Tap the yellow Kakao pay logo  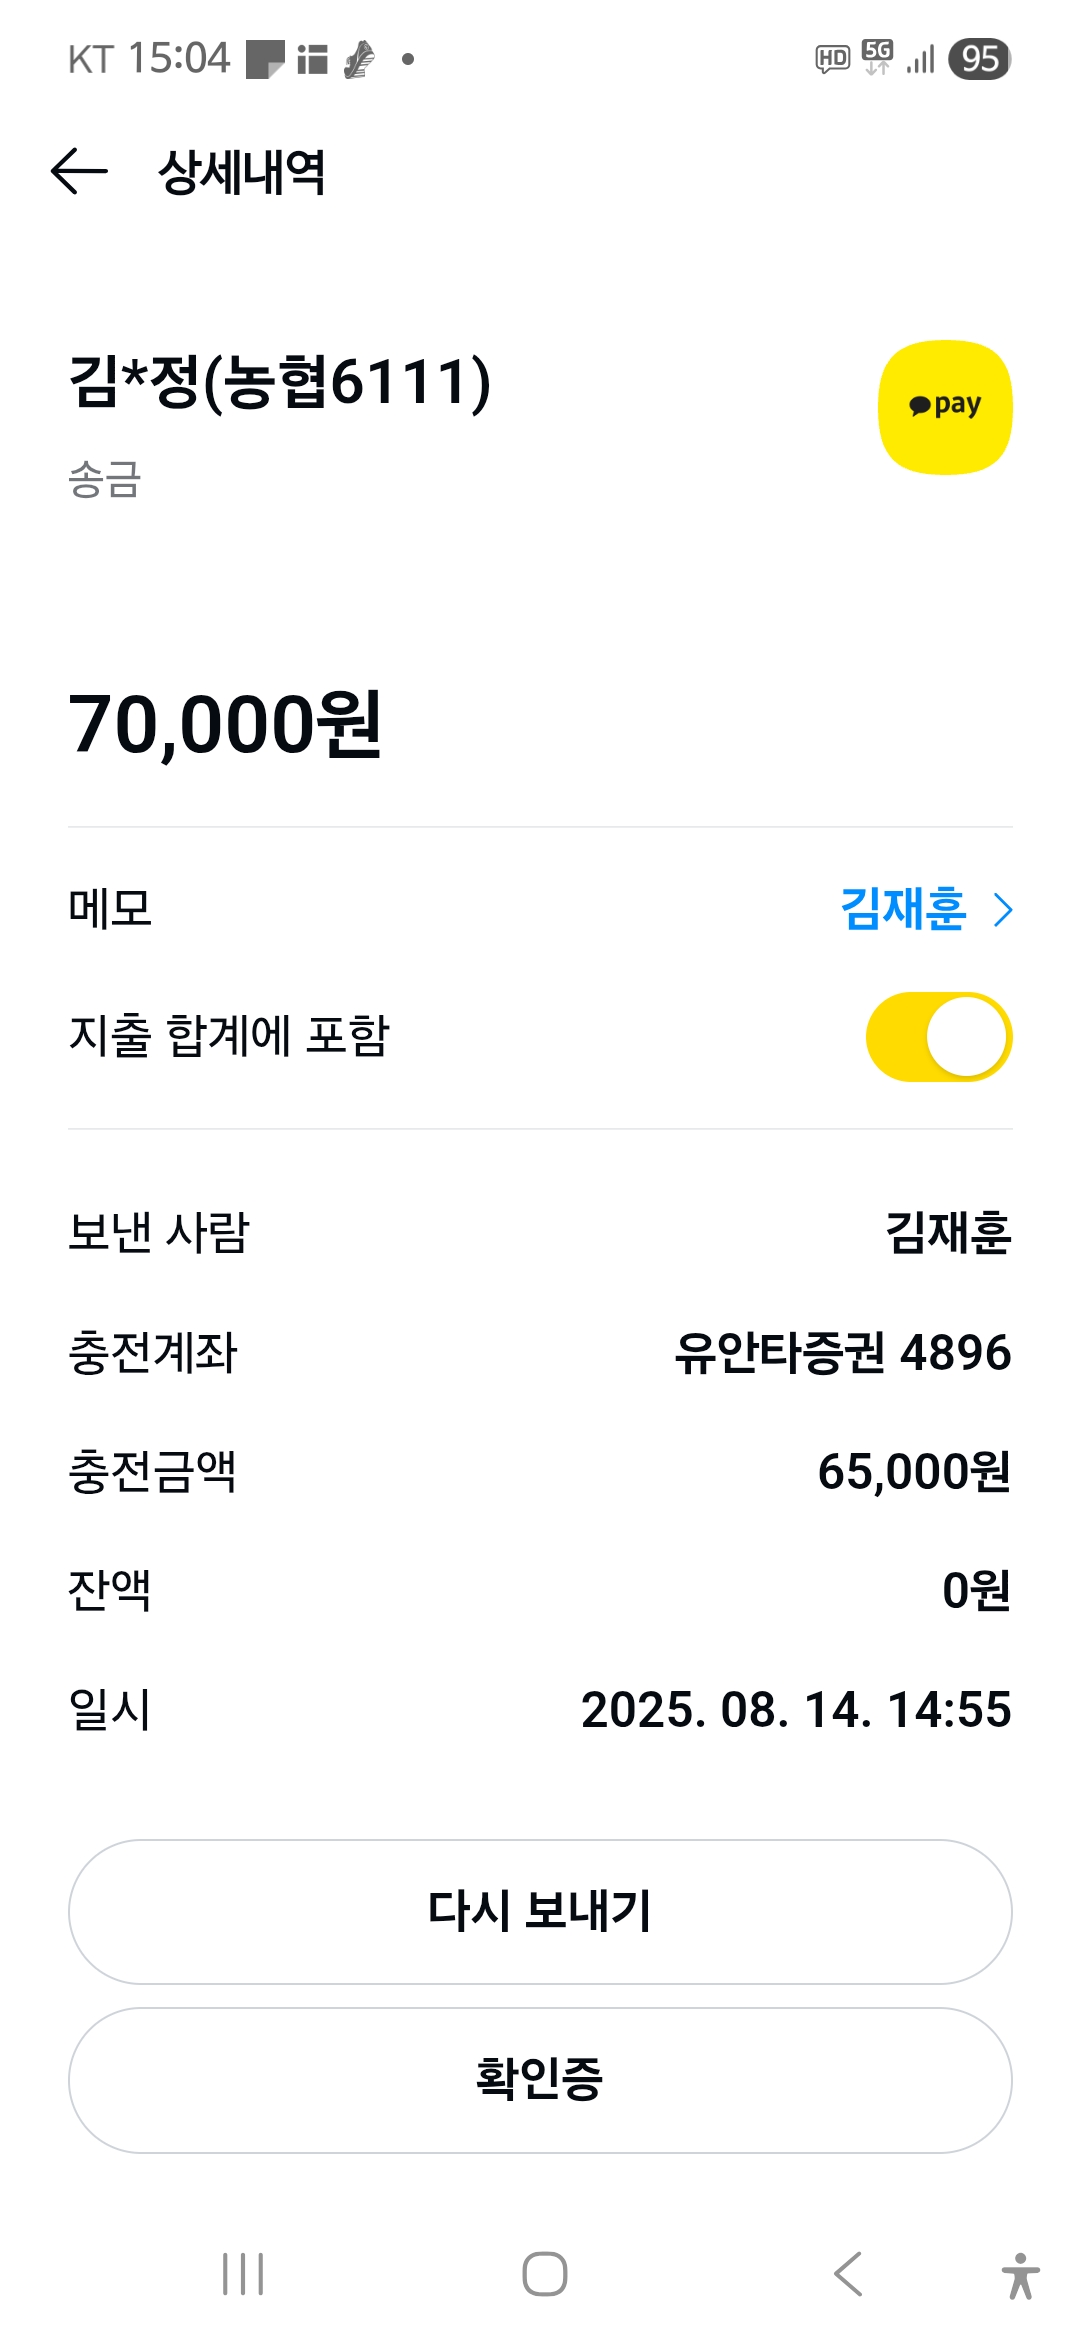(945, 407)
